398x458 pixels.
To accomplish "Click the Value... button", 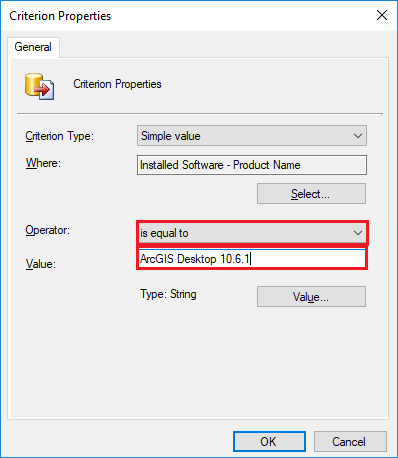I will 311,296.
